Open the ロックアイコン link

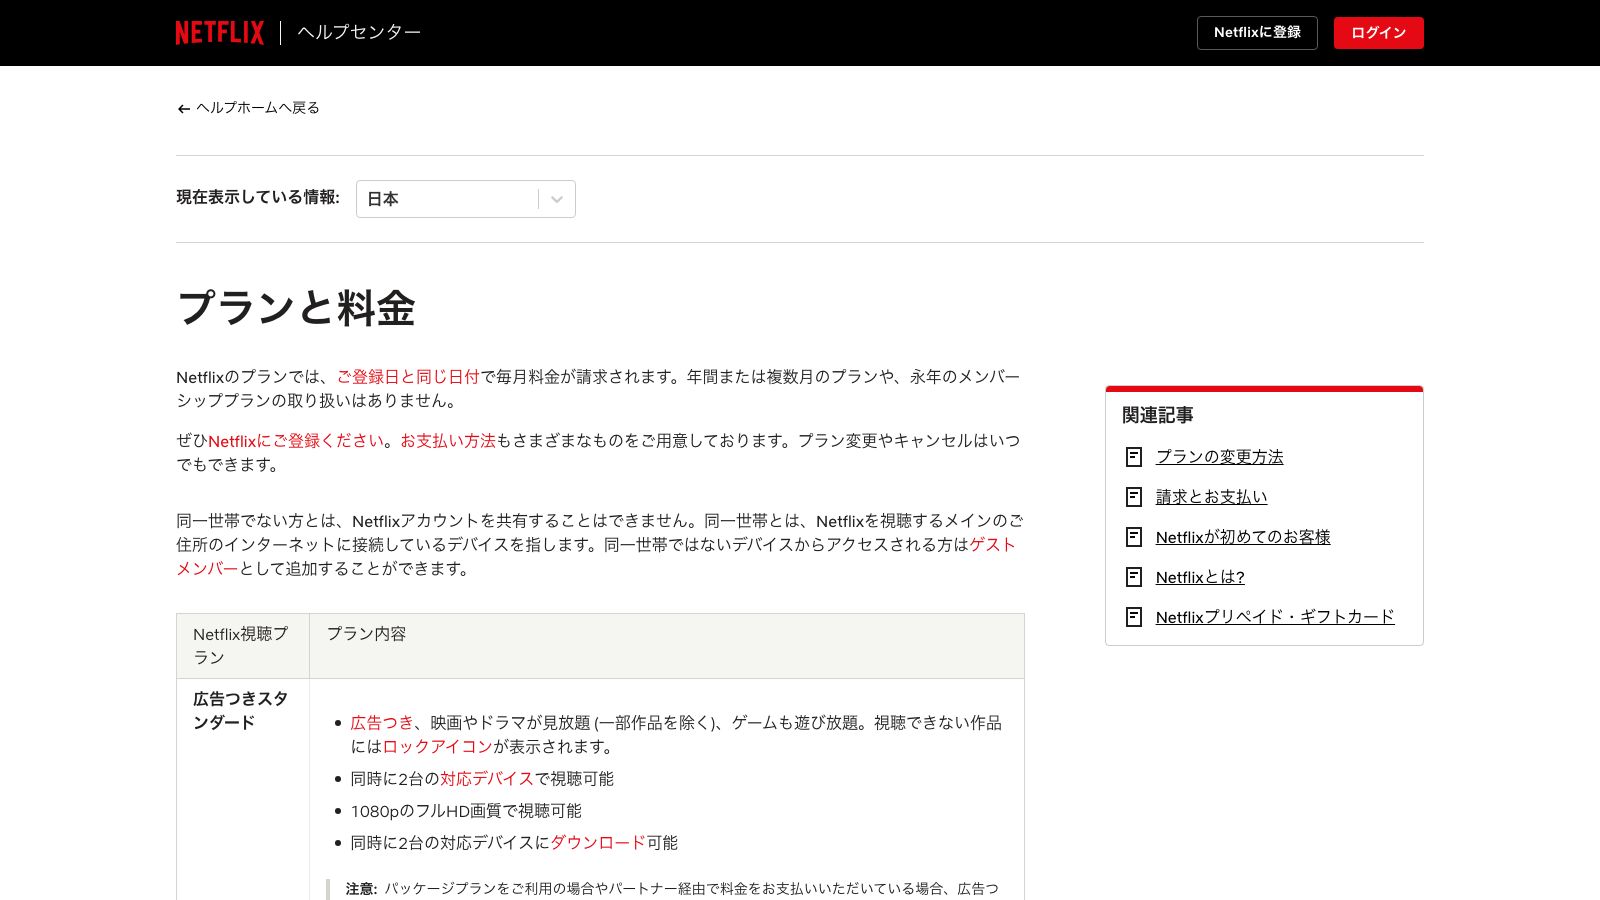pos(437,747)
